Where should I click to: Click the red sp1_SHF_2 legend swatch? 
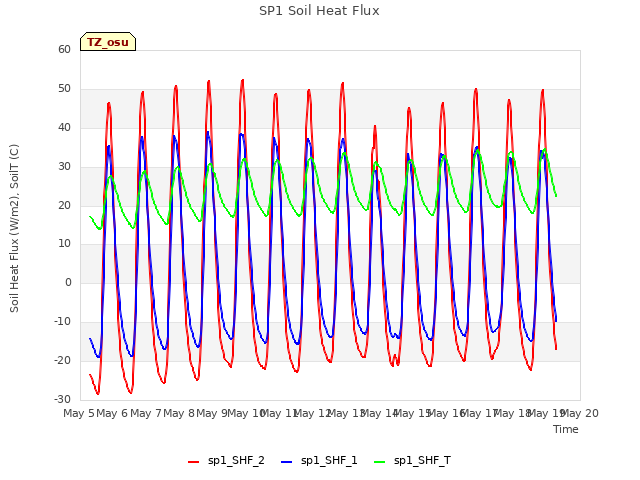(193, 462)
